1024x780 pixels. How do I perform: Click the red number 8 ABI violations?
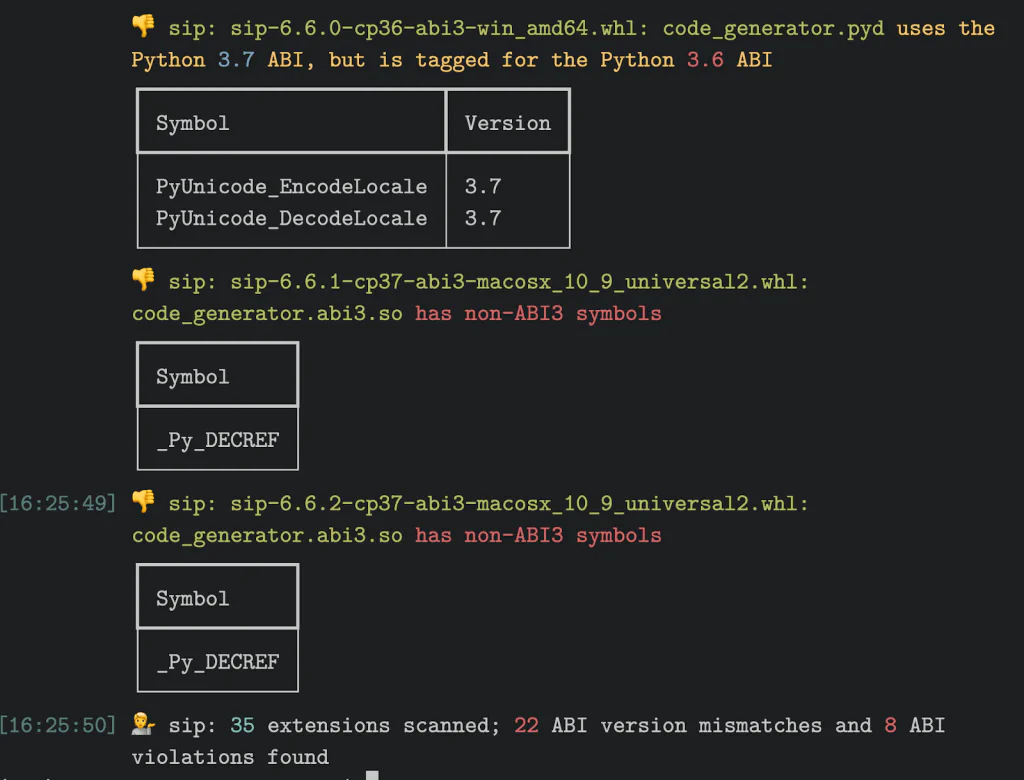point(890,726)
